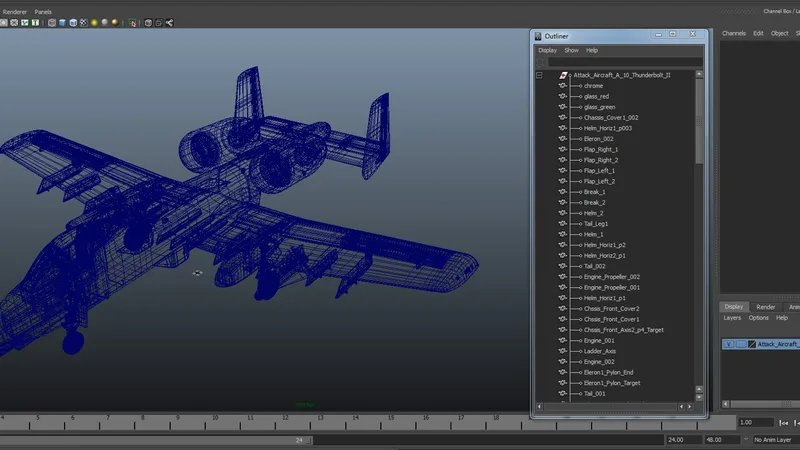Click the outliner vertical scrollbar up arrow
This screenshot has width=800, height=450.
coord(699,74)
